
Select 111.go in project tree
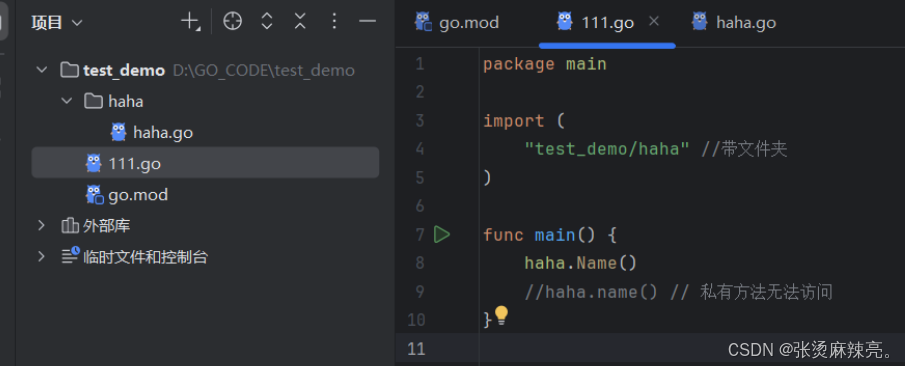click(205, 163)
